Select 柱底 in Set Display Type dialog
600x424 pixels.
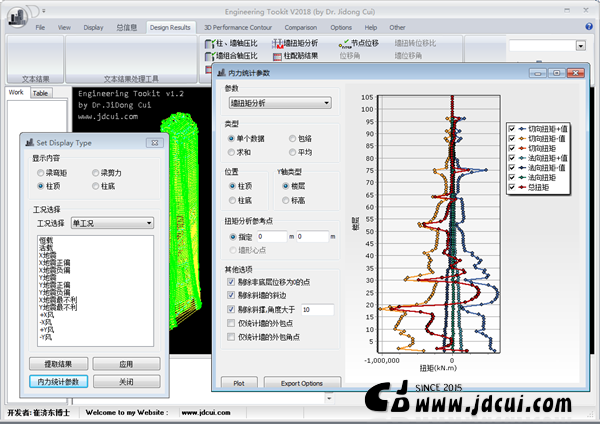(x=95, y=186)
